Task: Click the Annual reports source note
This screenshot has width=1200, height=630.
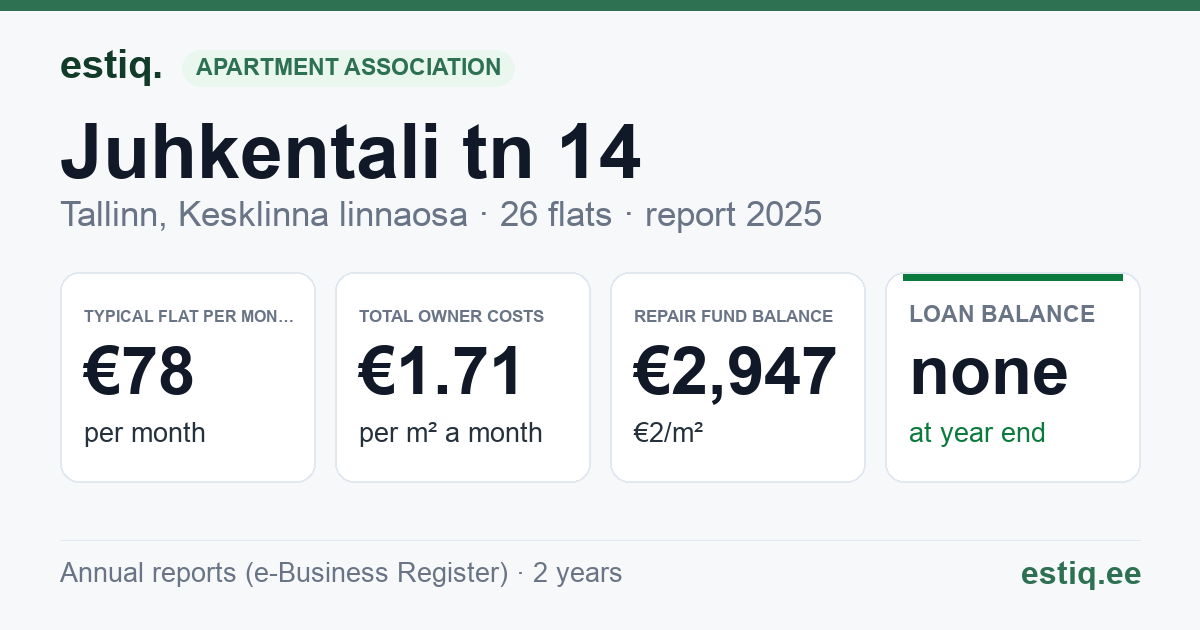Action: (341, 573)
